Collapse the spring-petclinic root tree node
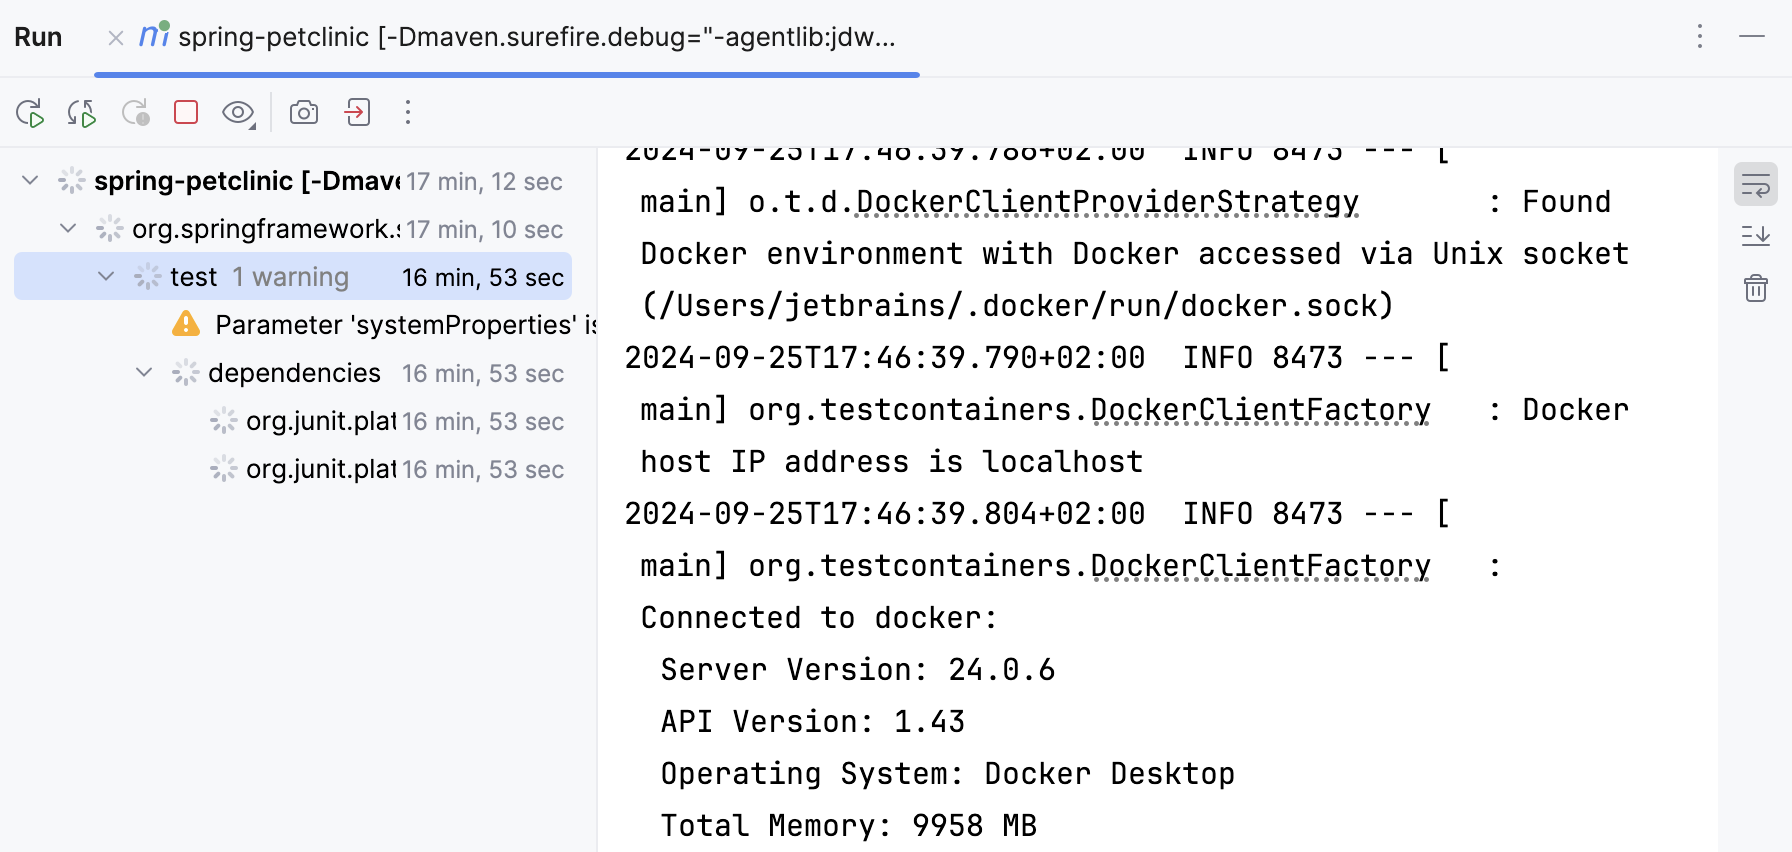1792x852 pixels. point(30,181)
